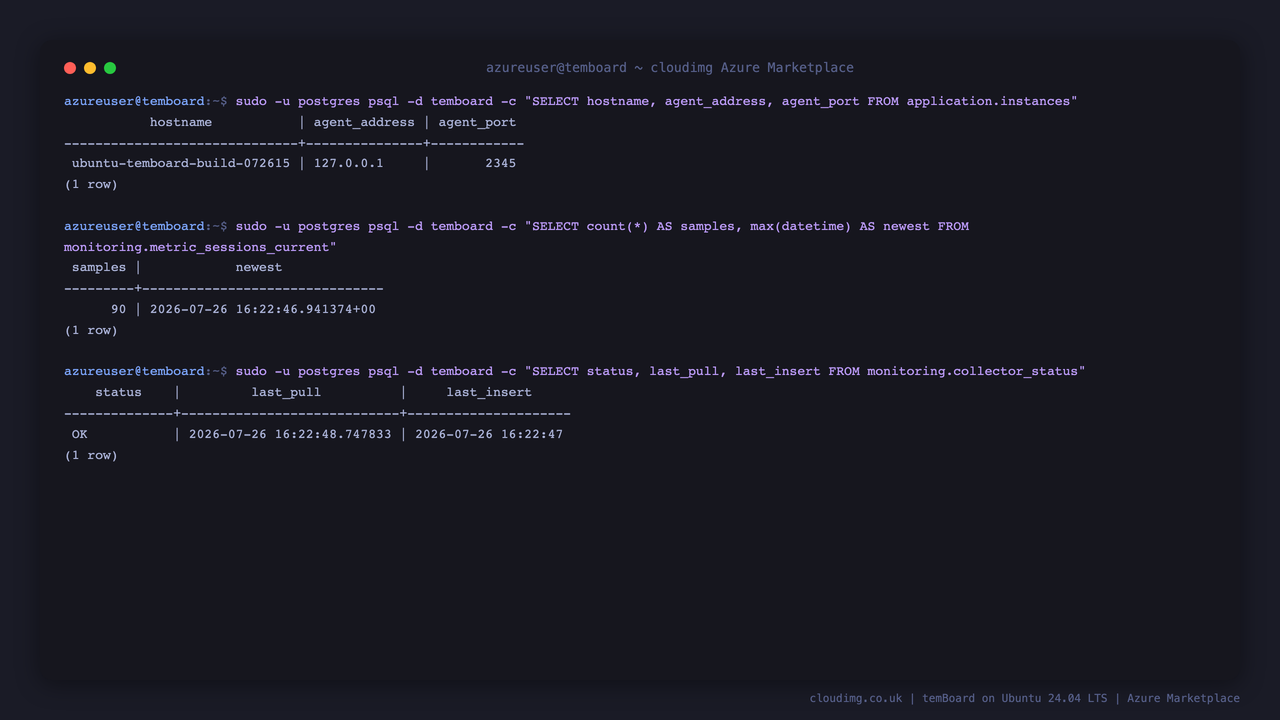Click the 'status' column header
This screenshot has width=1280, height=720.
tap(119, 392)
